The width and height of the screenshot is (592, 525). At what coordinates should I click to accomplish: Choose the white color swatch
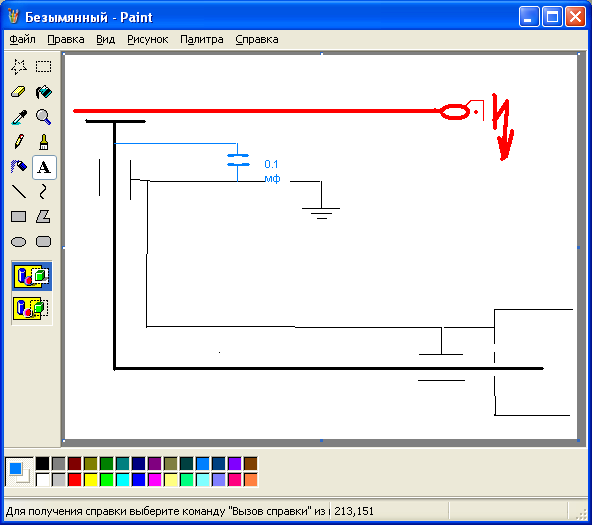pyautogui.click(x=43, y=480)
